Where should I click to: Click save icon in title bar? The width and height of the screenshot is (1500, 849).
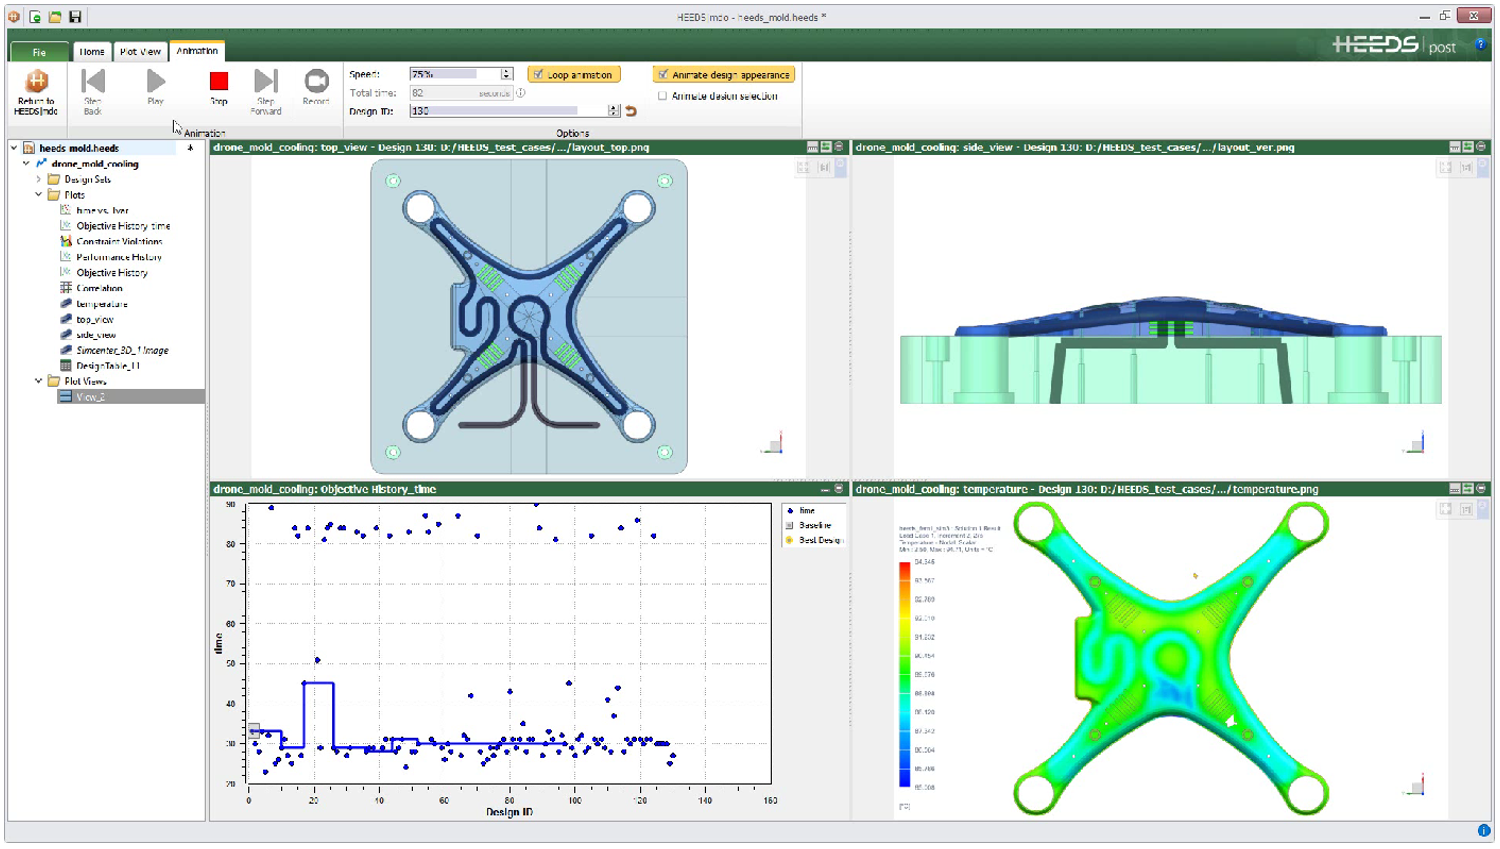pyautogui.click(x=75, y=17)
